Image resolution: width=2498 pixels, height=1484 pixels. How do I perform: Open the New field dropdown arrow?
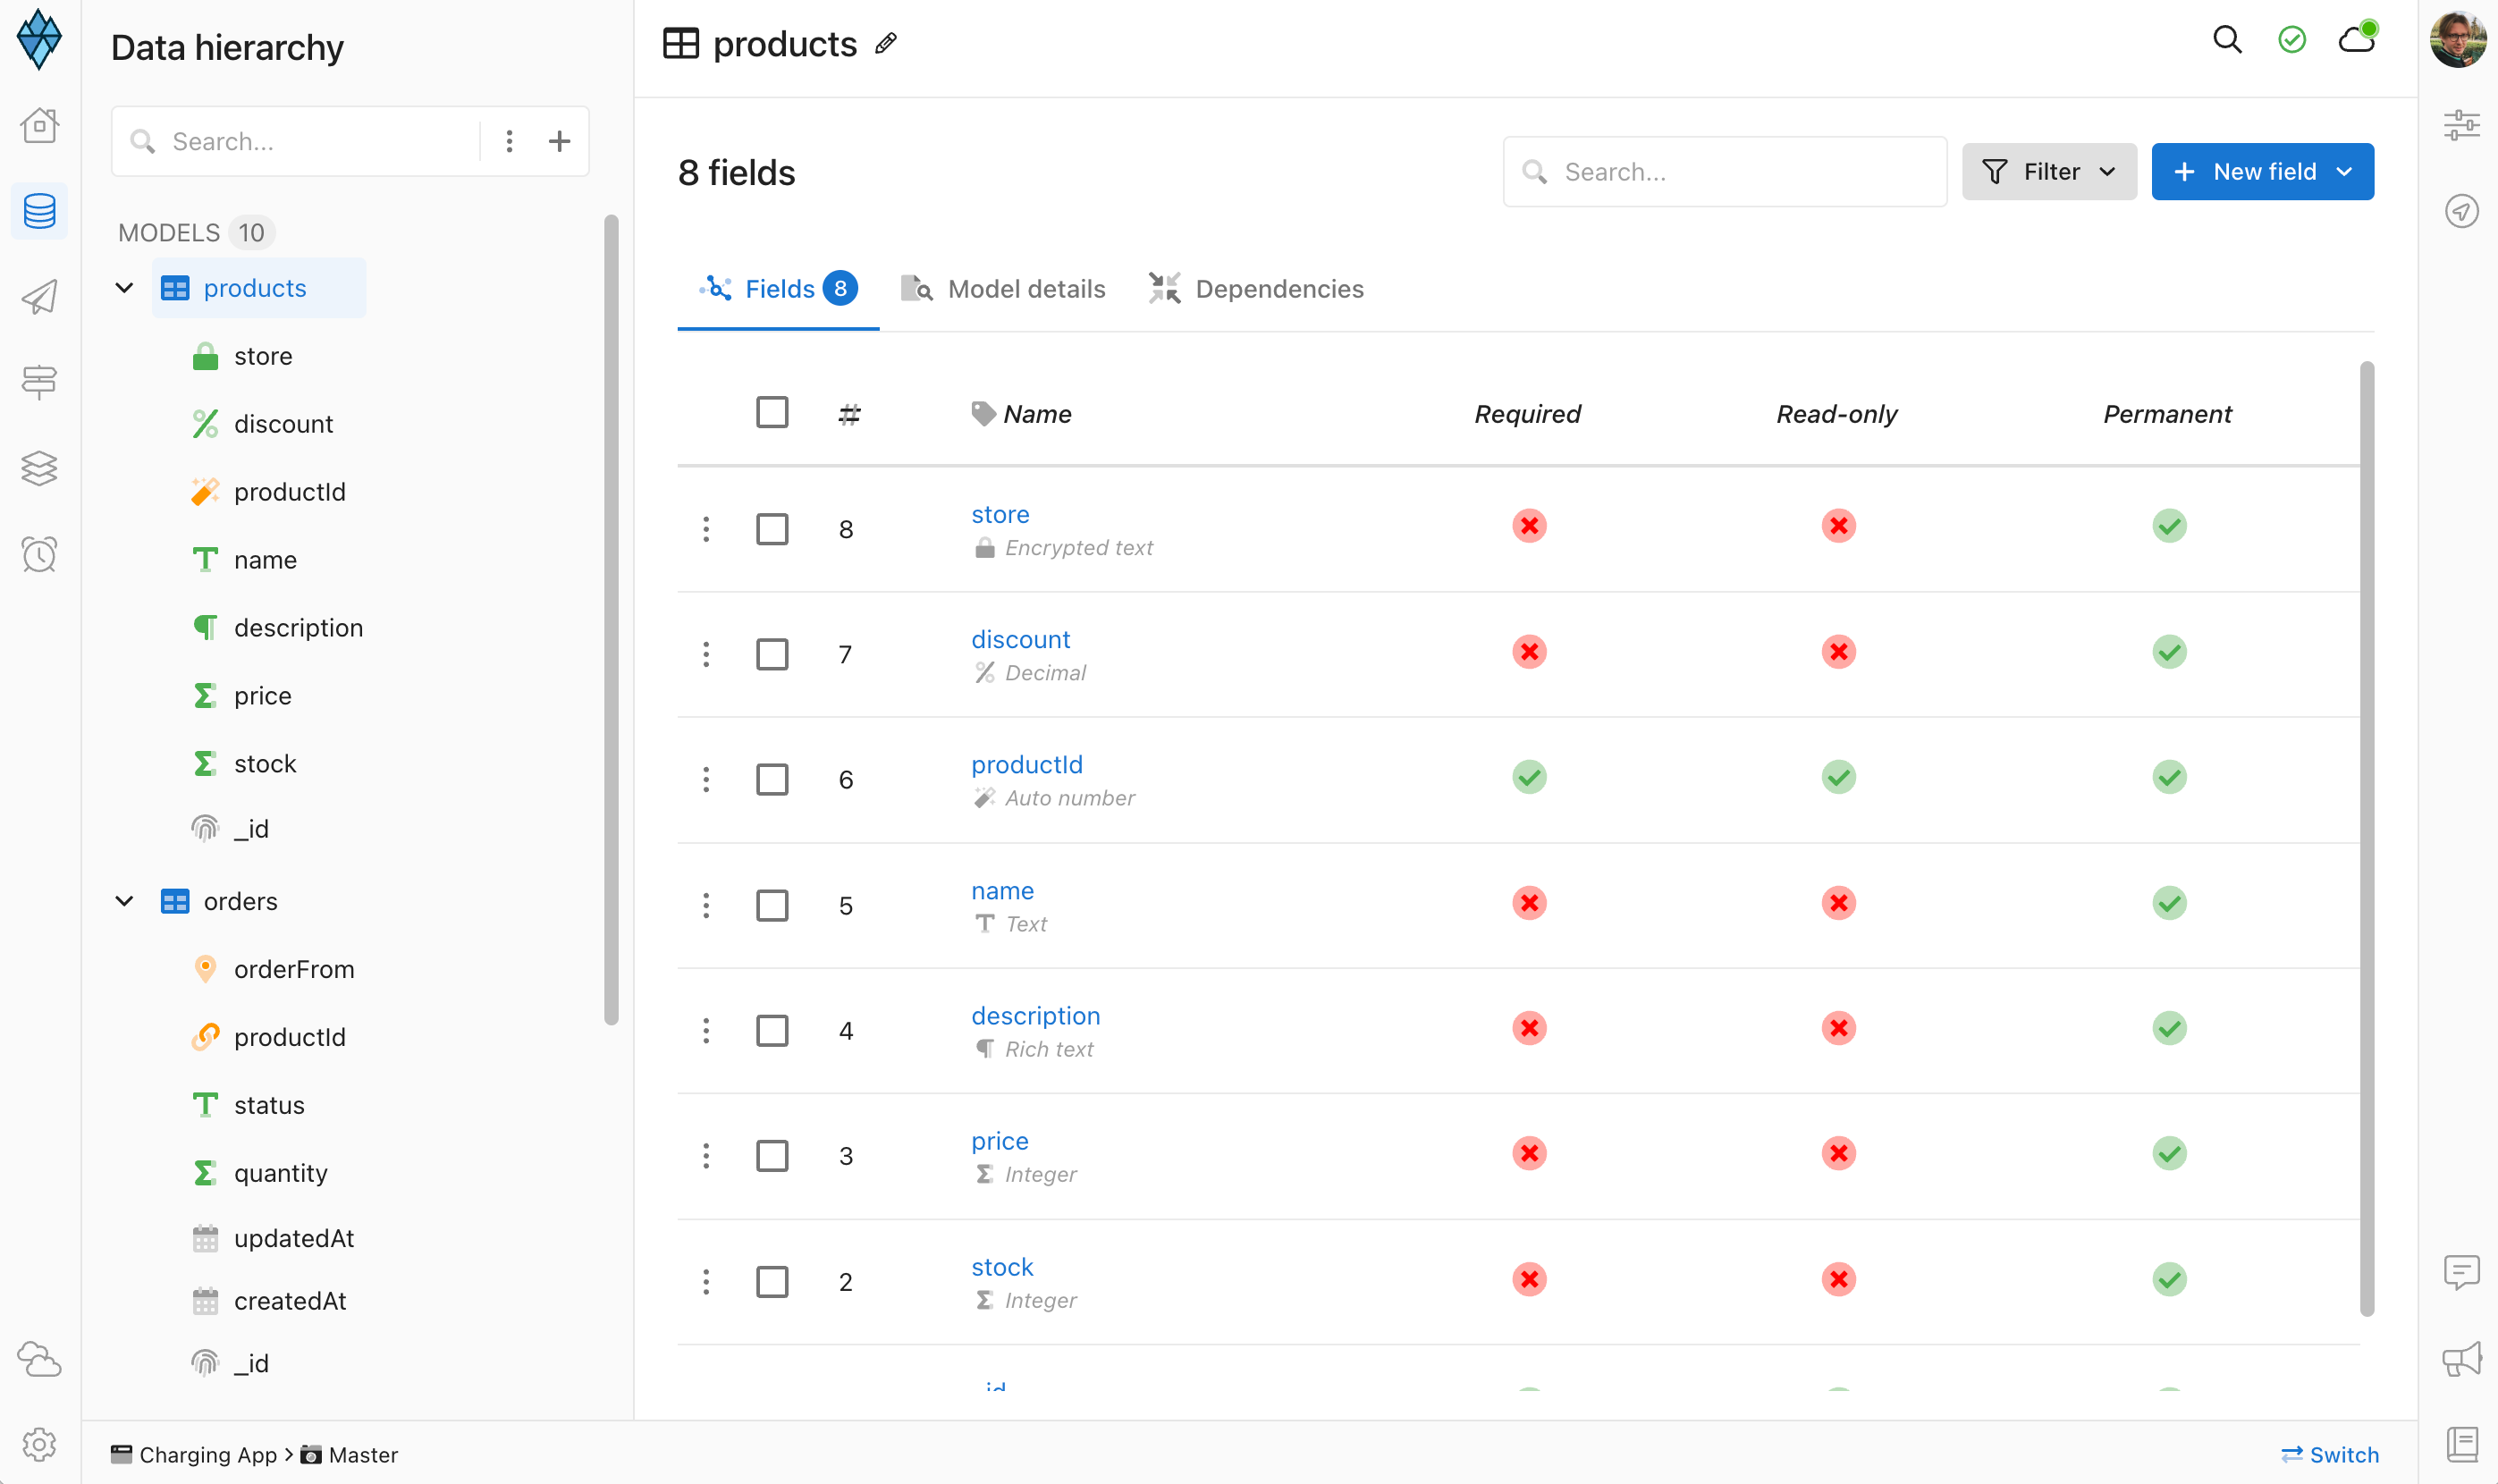point(2346,171)
